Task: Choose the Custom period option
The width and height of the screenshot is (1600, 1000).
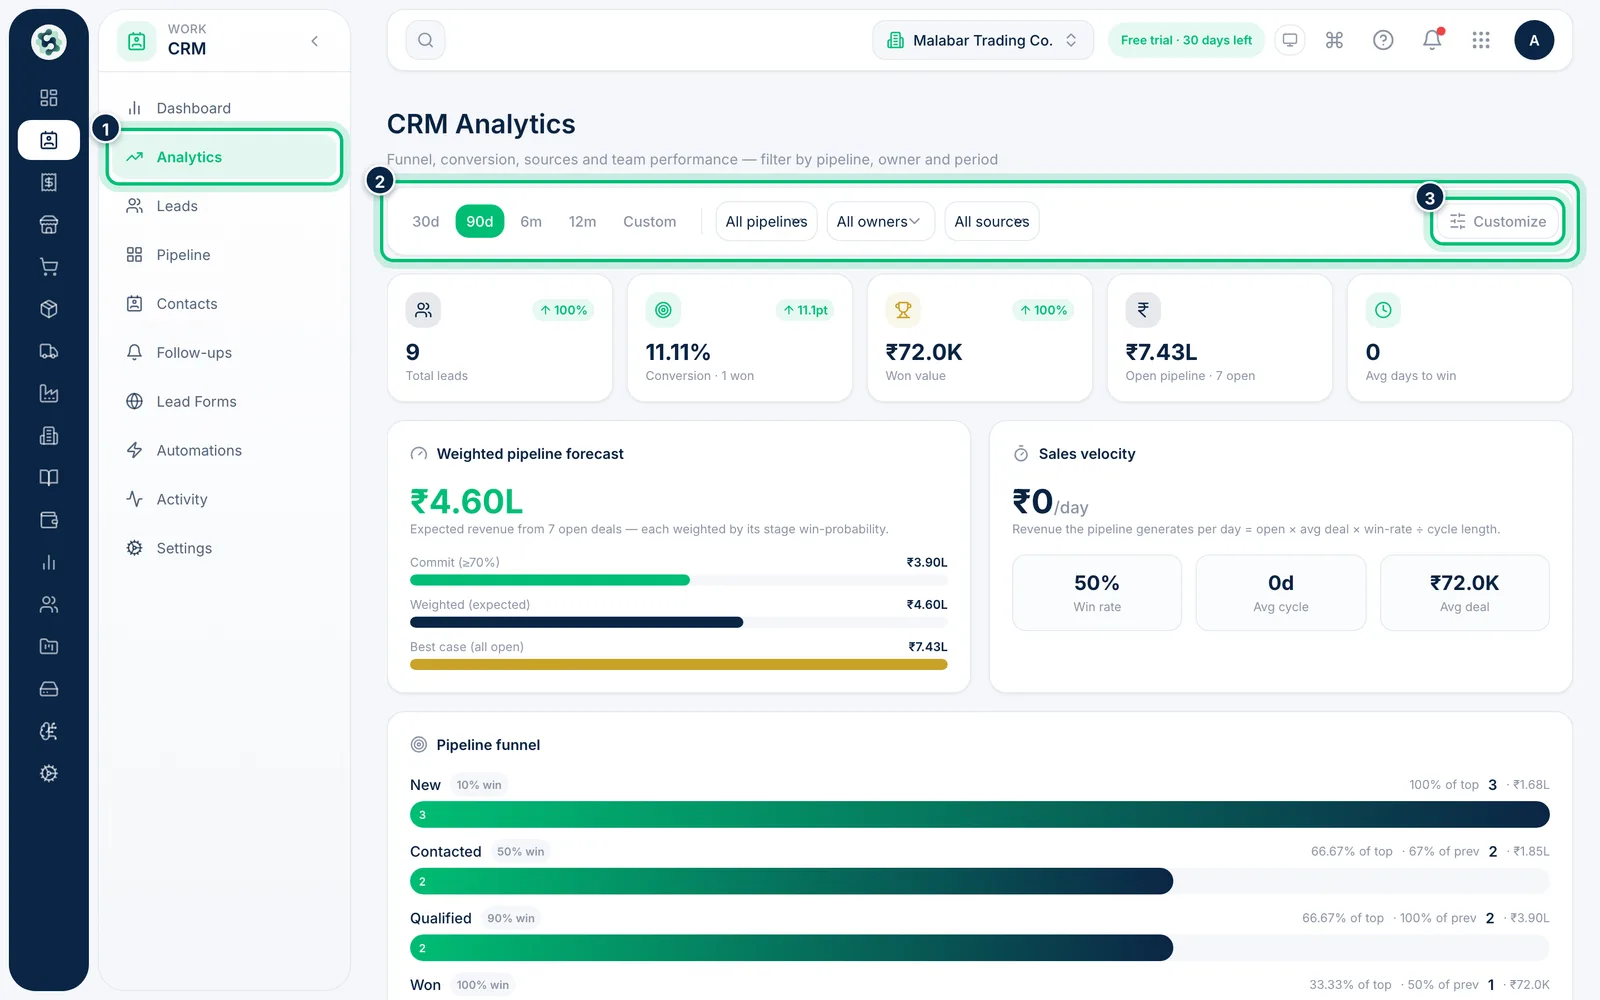Action: pos(650,221)
